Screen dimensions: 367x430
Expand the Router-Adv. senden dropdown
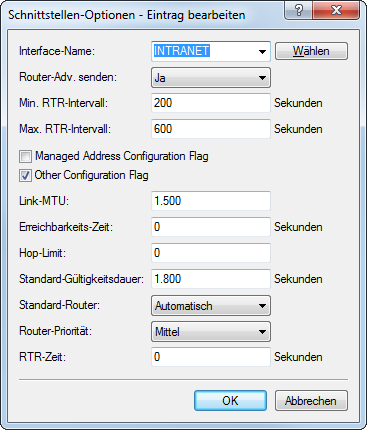pos(211,78)
